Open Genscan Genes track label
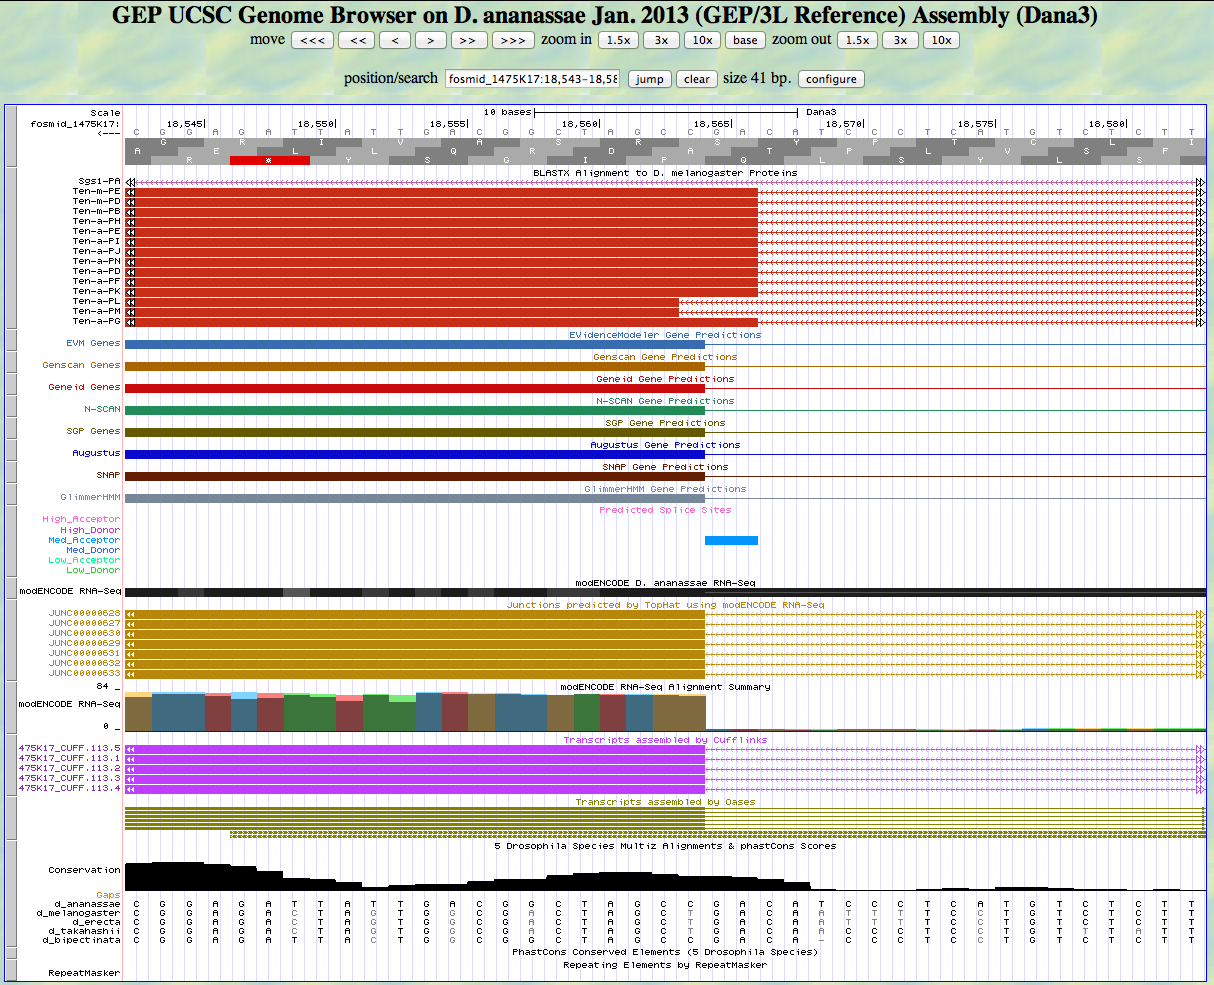 coord(81,365)
